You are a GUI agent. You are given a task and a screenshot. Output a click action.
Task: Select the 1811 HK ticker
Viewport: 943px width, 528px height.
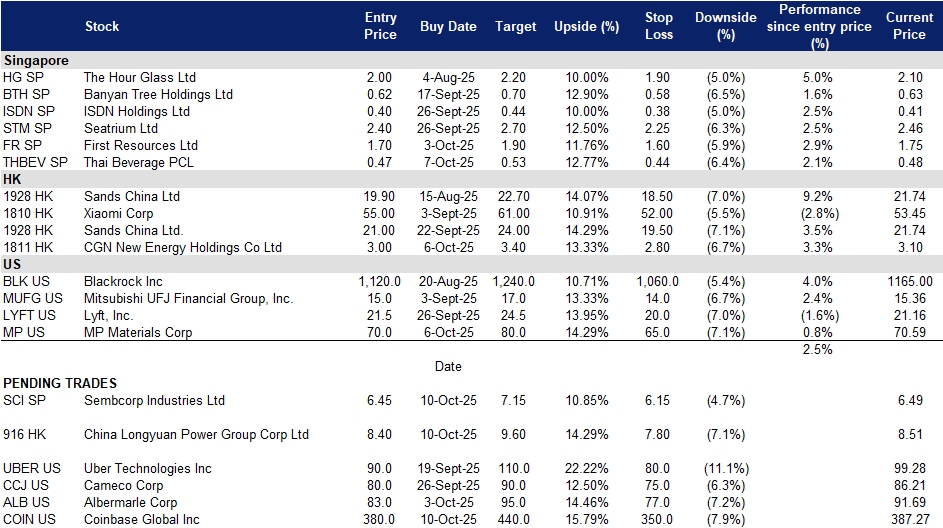point(28,247)
